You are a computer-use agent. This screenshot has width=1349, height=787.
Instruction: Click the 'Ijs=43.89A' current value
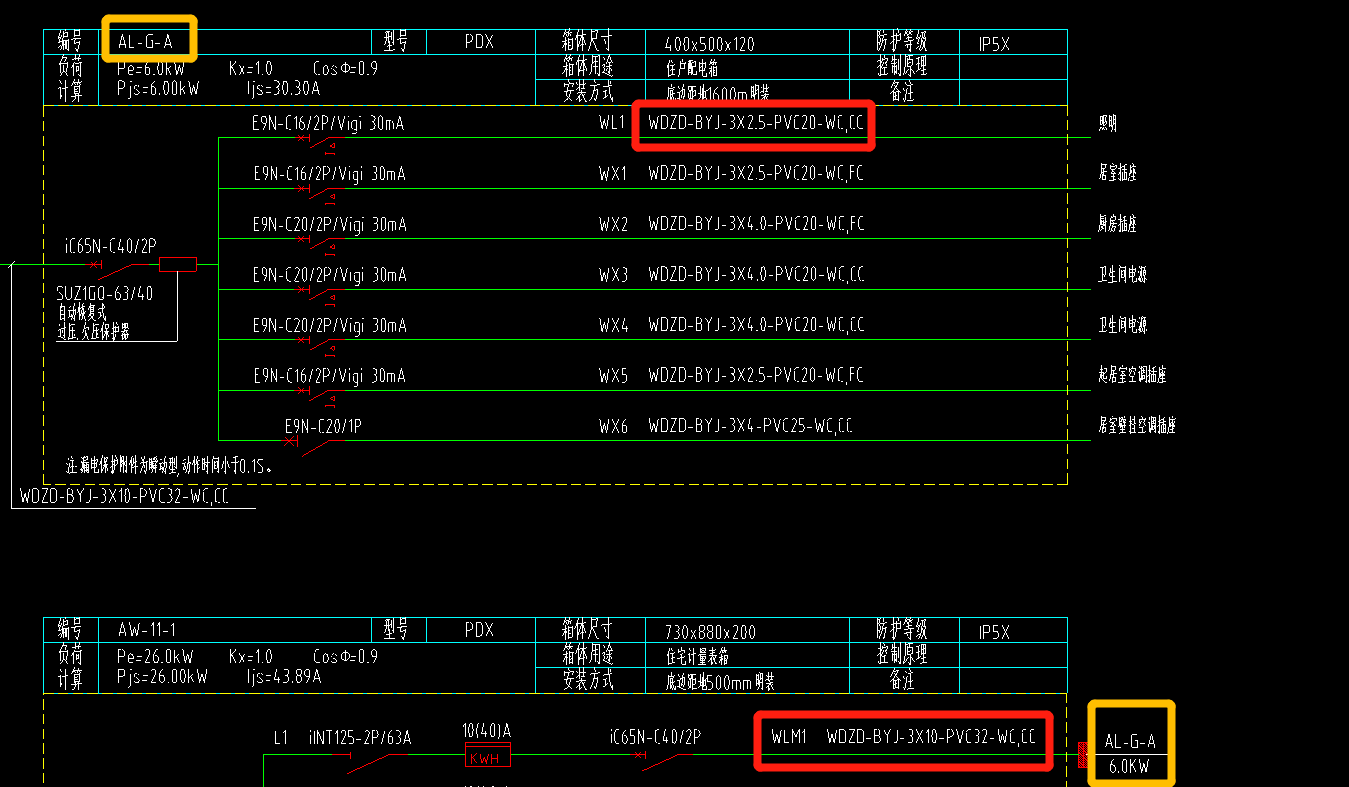click(283, 677)
